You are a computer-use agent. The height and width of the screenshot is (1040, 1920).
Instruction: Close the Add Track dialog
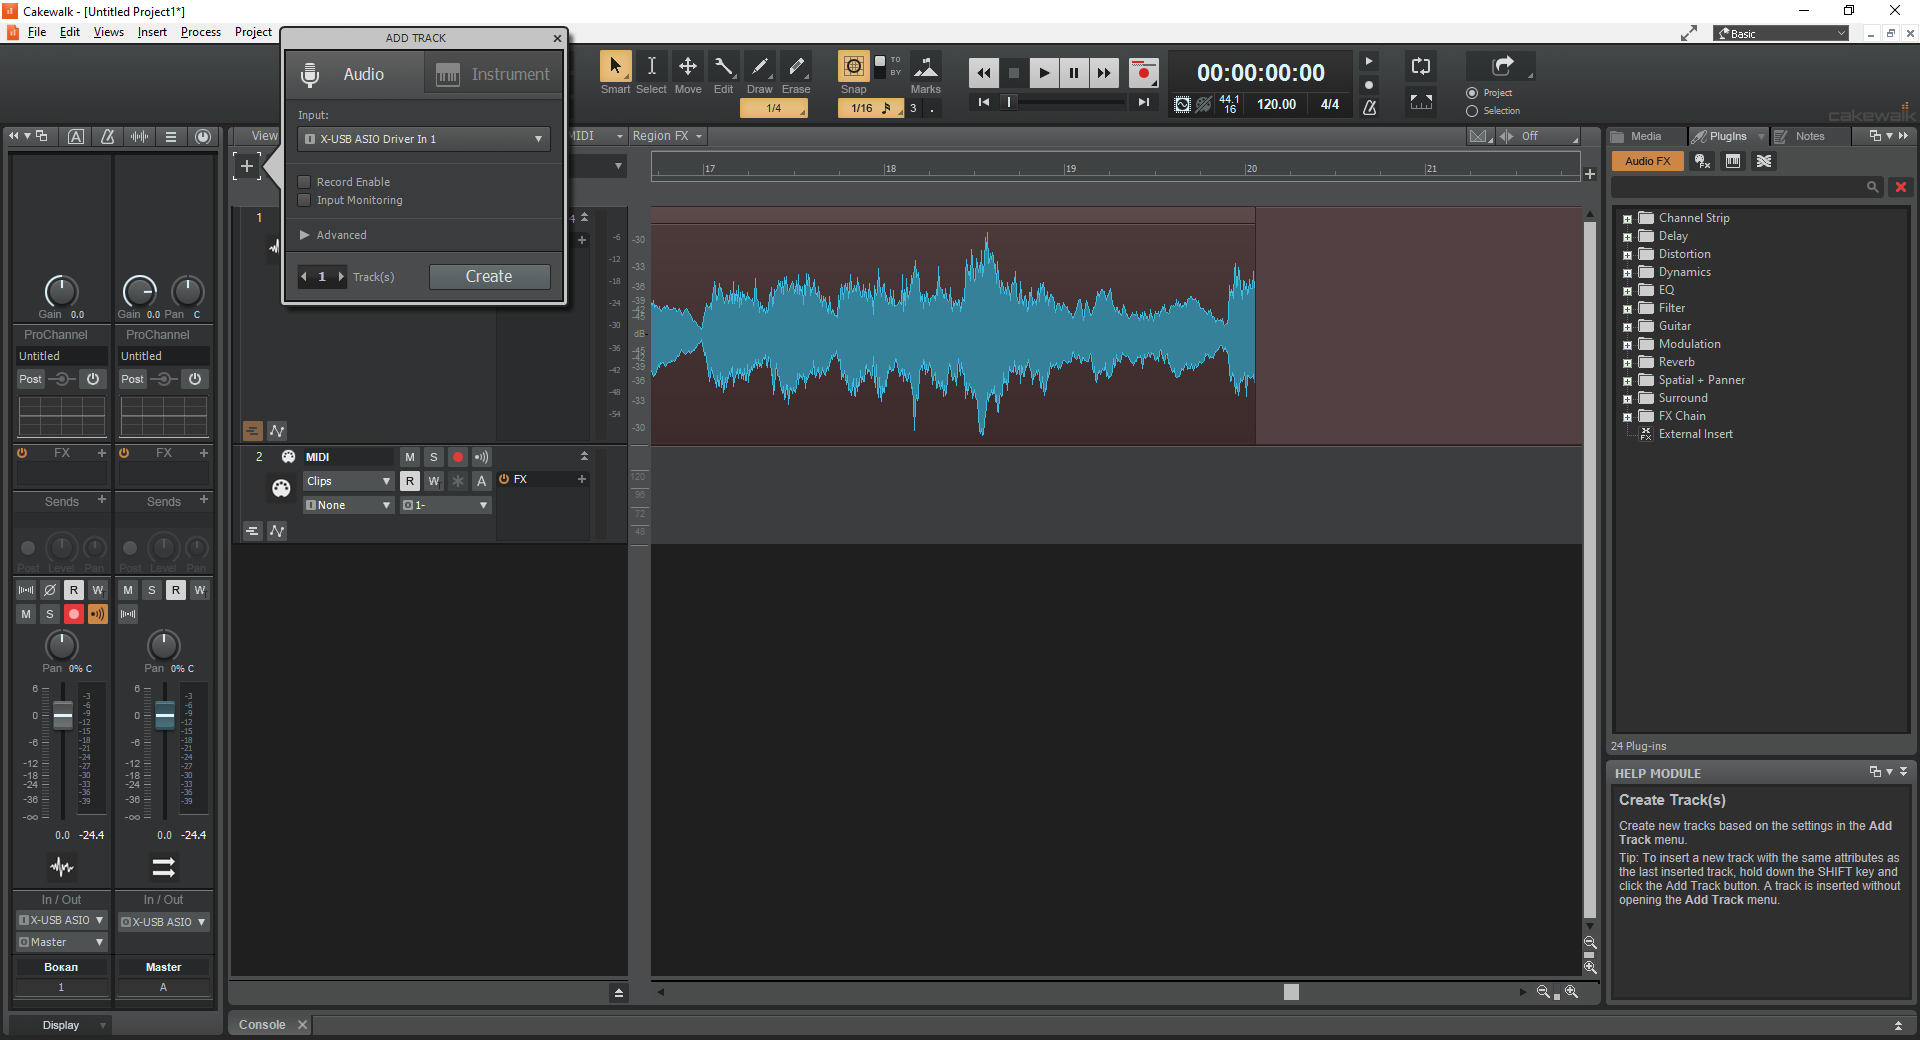(x=557, y=38)
